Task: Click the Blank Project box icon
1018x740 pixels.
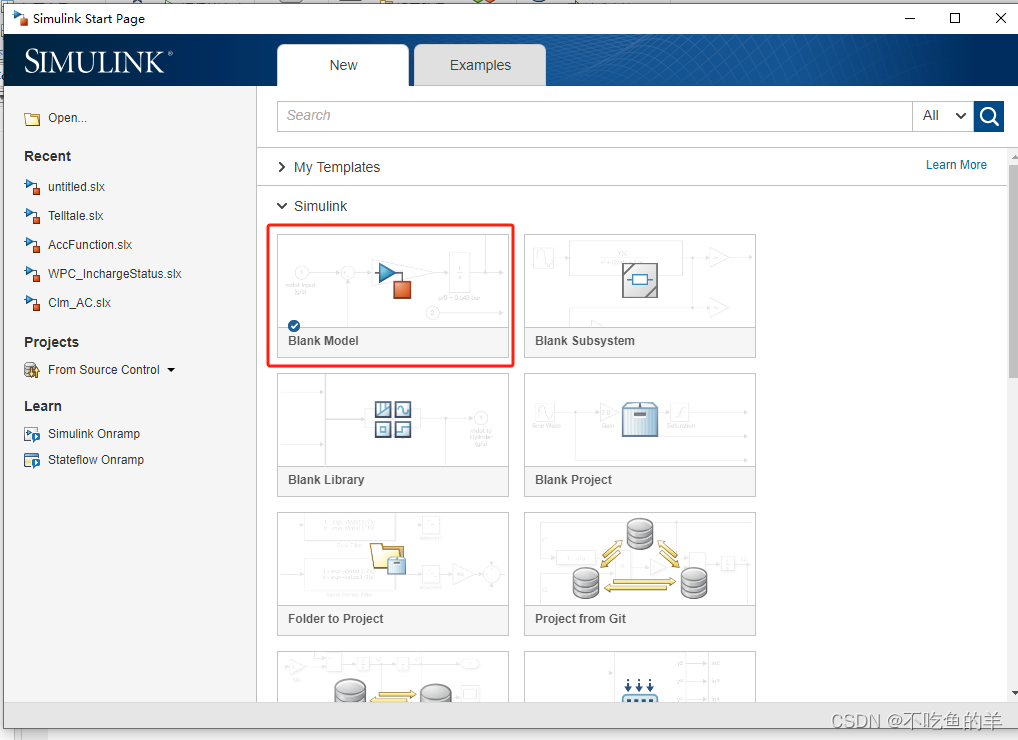Action: point(639,419)
